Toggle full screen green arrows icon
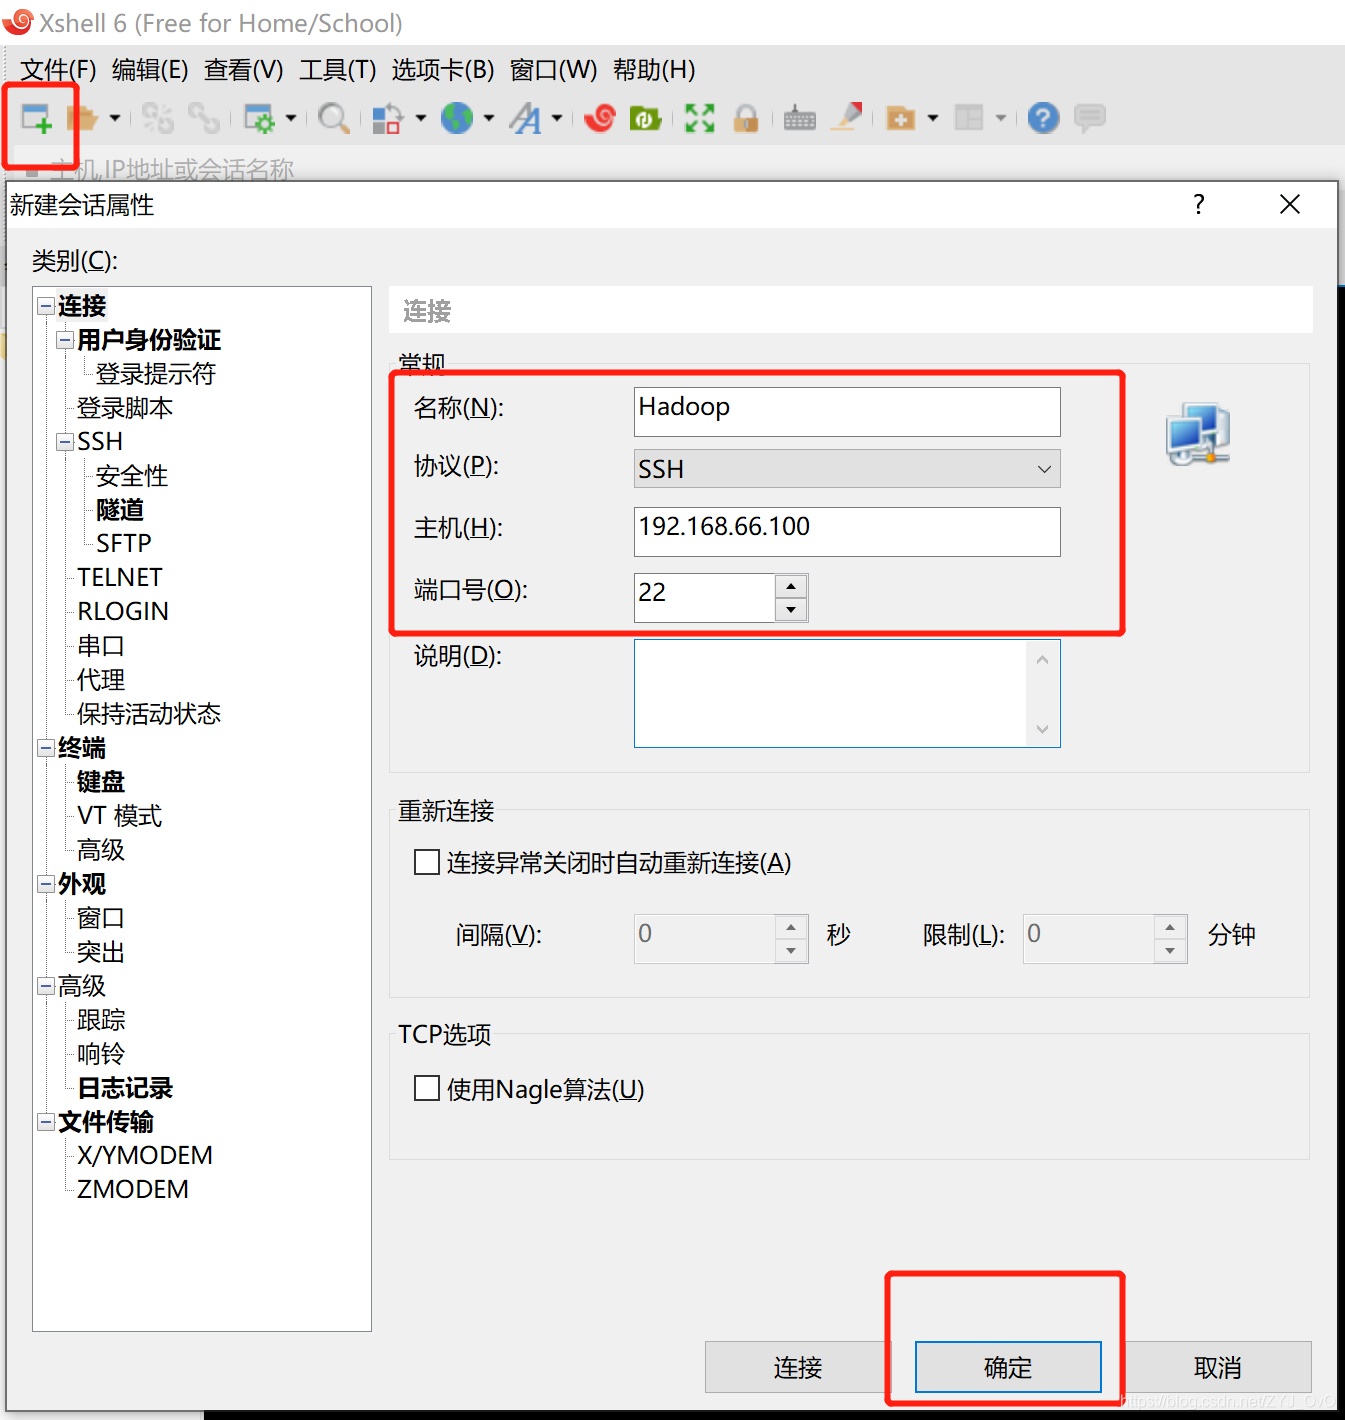1345x1420 pixels. point(700,118)
